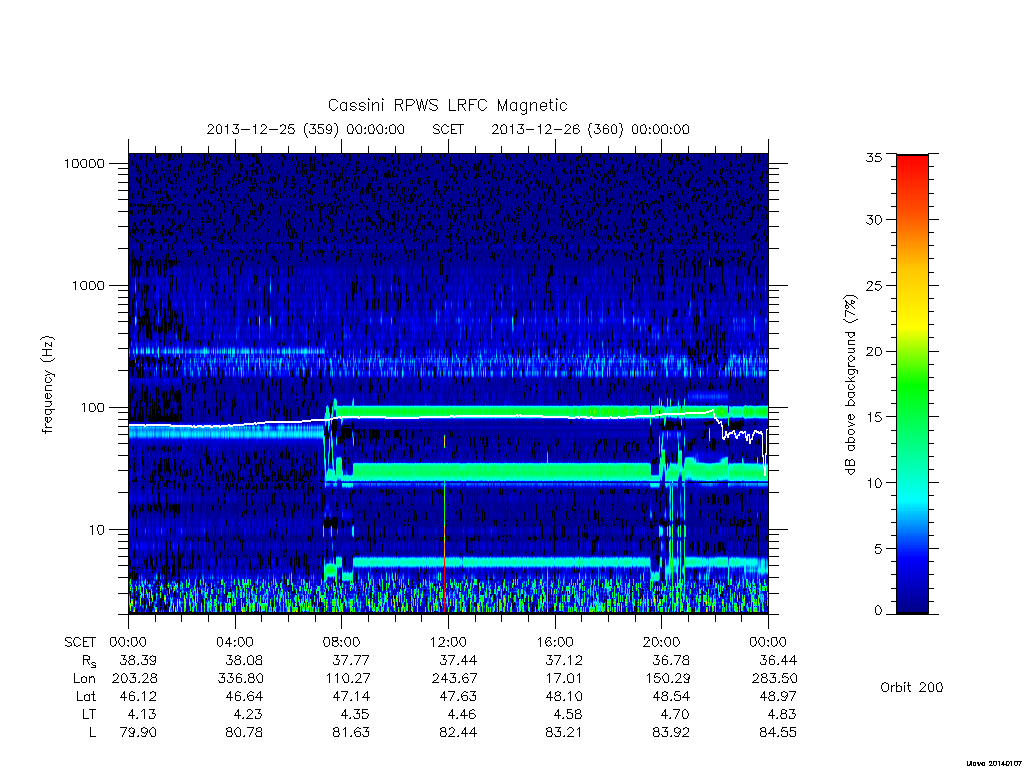This screenshot has height=768, width=1024.
Task: Click the colorbar tick label 35
Action: click(874, 157)
